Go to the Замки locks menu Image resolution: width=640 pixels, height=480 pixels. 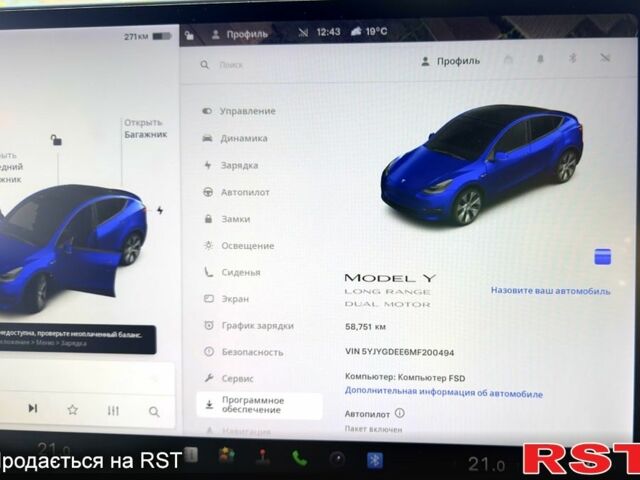[x=227, y=219]
